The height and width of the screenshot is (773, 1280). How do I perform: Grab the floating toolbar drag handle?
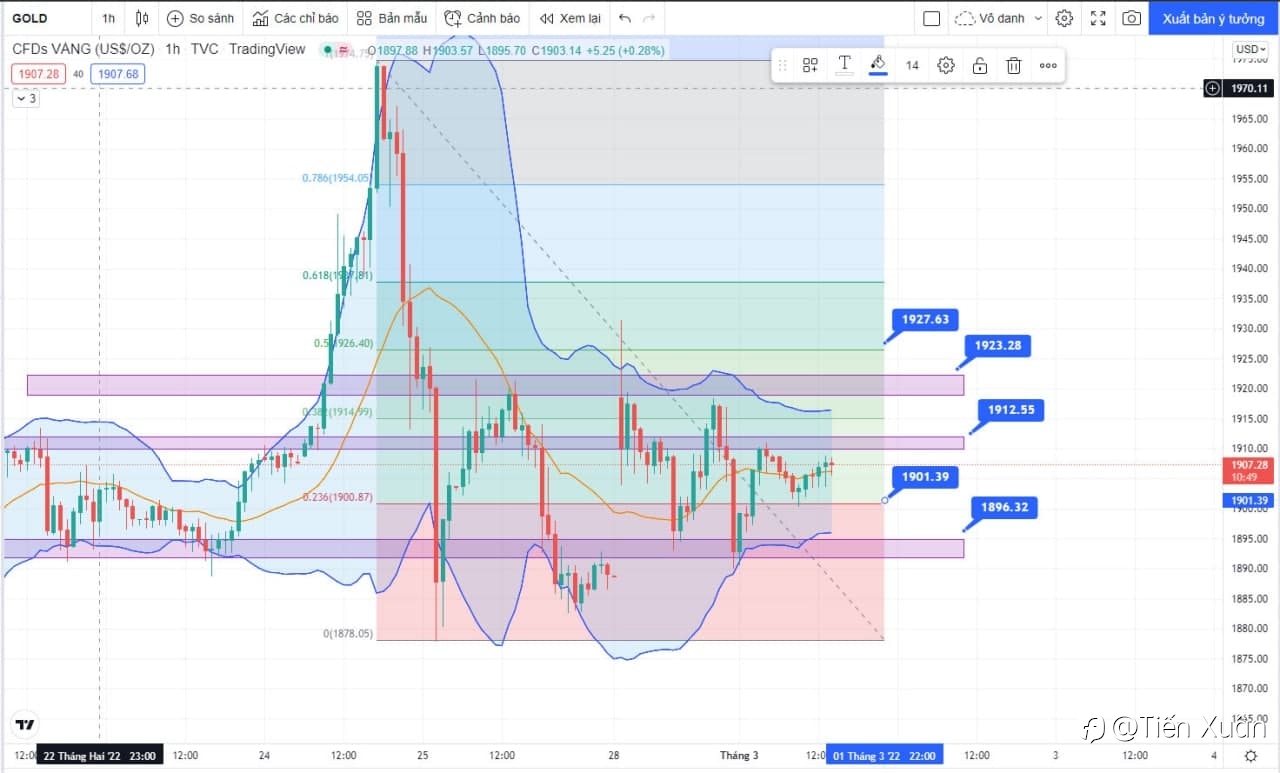coord(782,65)
